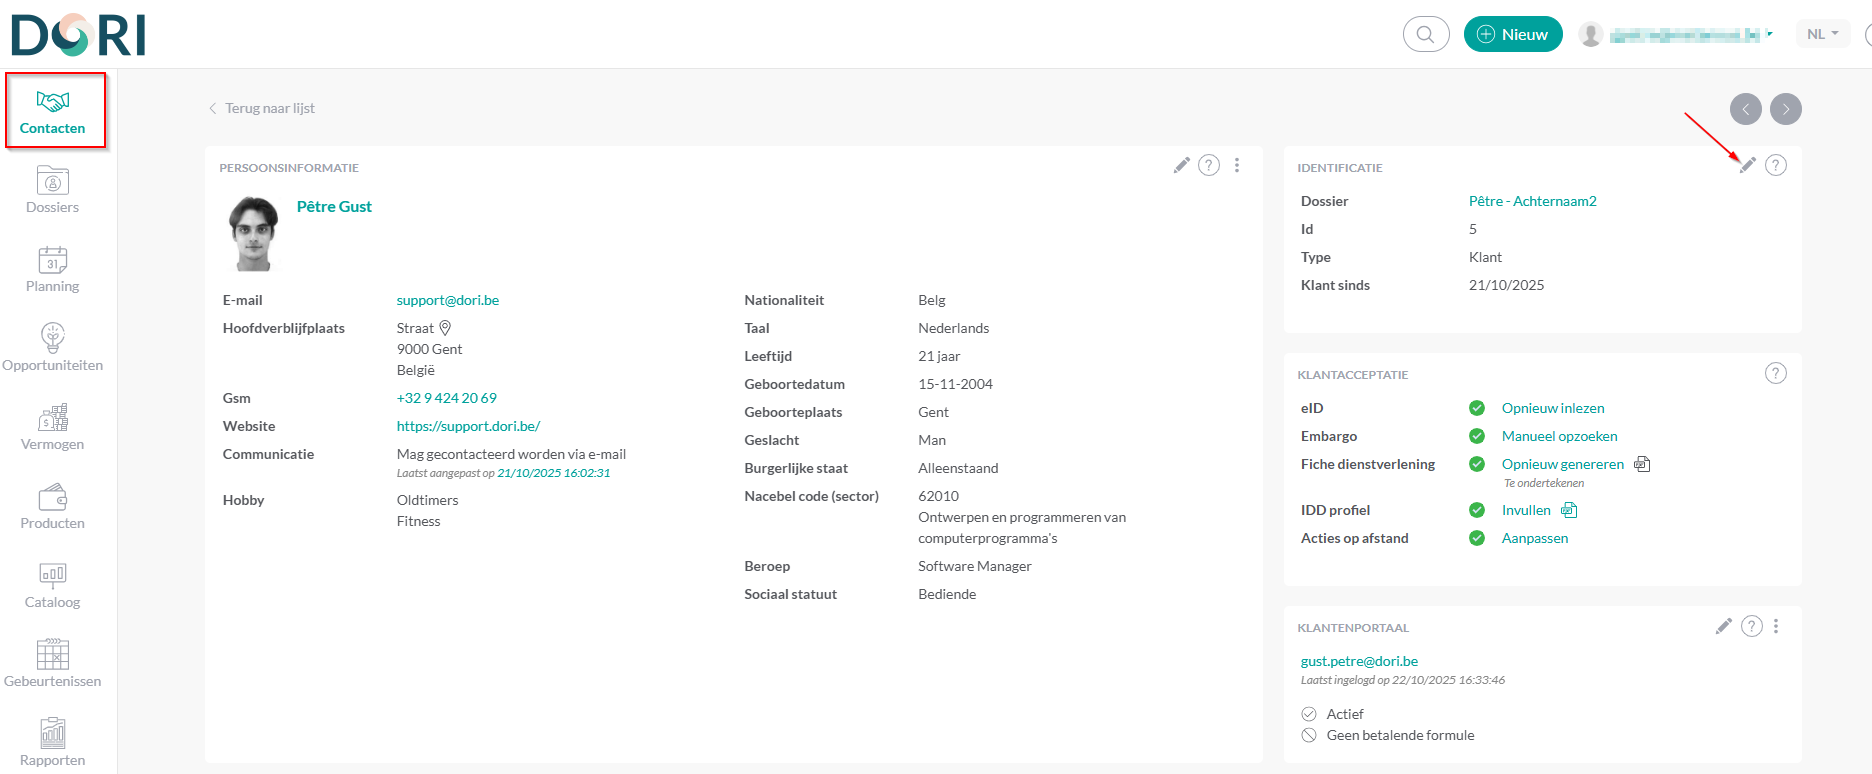Image resolution: width=1872 pixels, height=774 pixels.
Task: Click the contact profile photo
Action: point(253,234)
